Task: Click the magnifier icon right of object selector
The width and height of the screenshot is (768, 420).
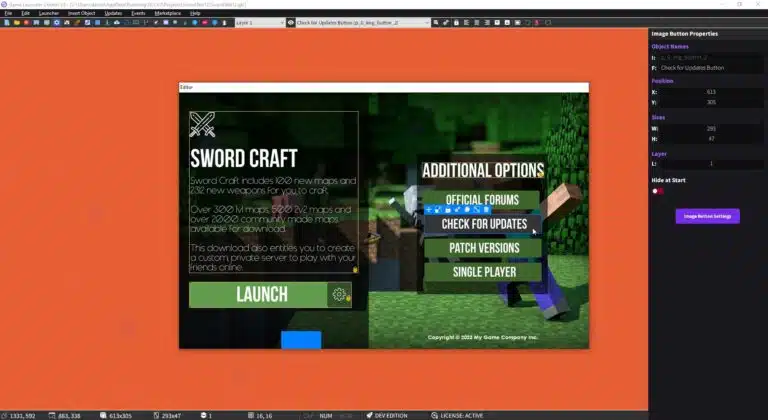Action: (435, 23)
